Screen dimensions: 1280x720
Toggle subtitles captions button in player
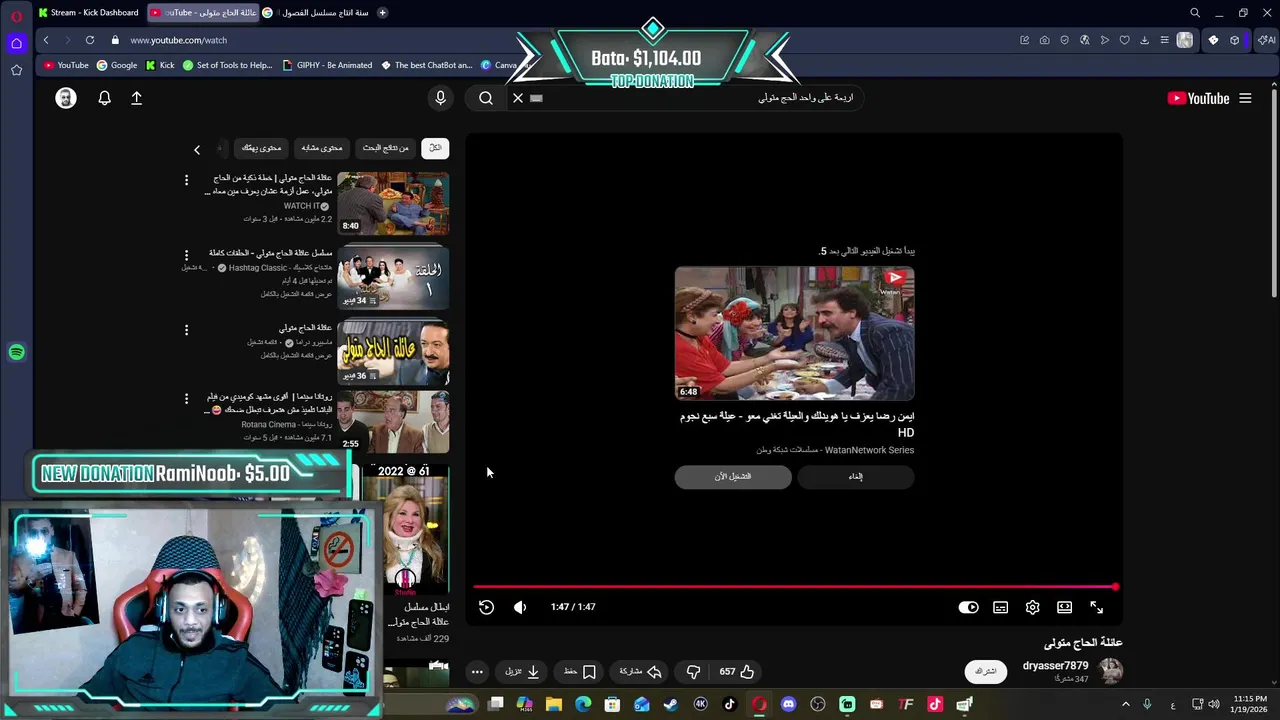[1000, 607]
